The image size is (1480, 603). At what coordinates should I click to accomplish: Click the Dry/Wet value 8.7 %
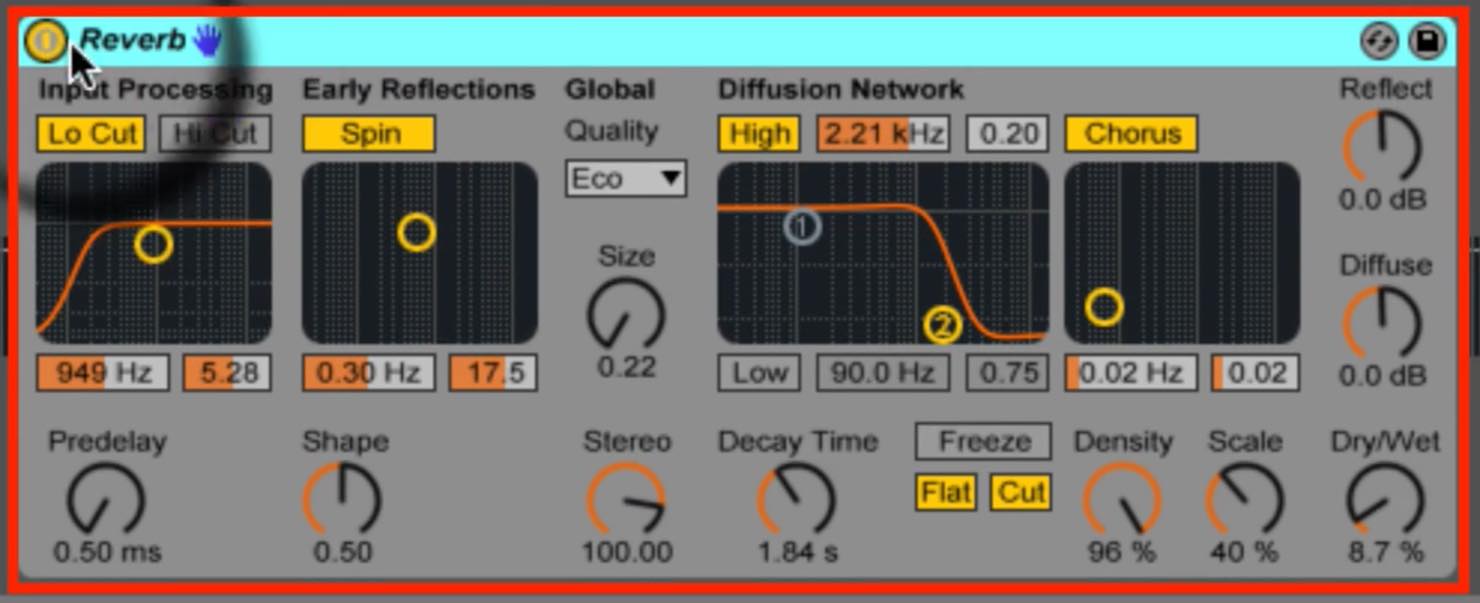tap(1385, 552)
